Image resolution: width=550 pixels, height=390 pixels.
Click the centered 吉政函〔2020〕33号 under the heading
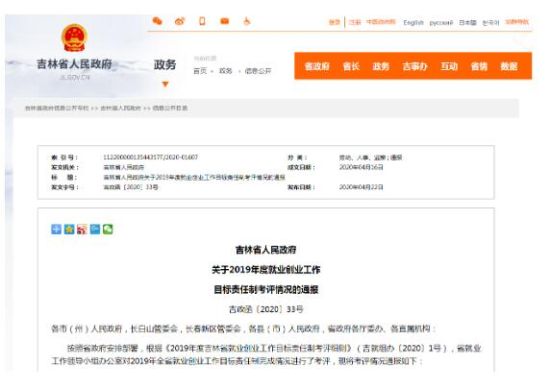point(266,309)
